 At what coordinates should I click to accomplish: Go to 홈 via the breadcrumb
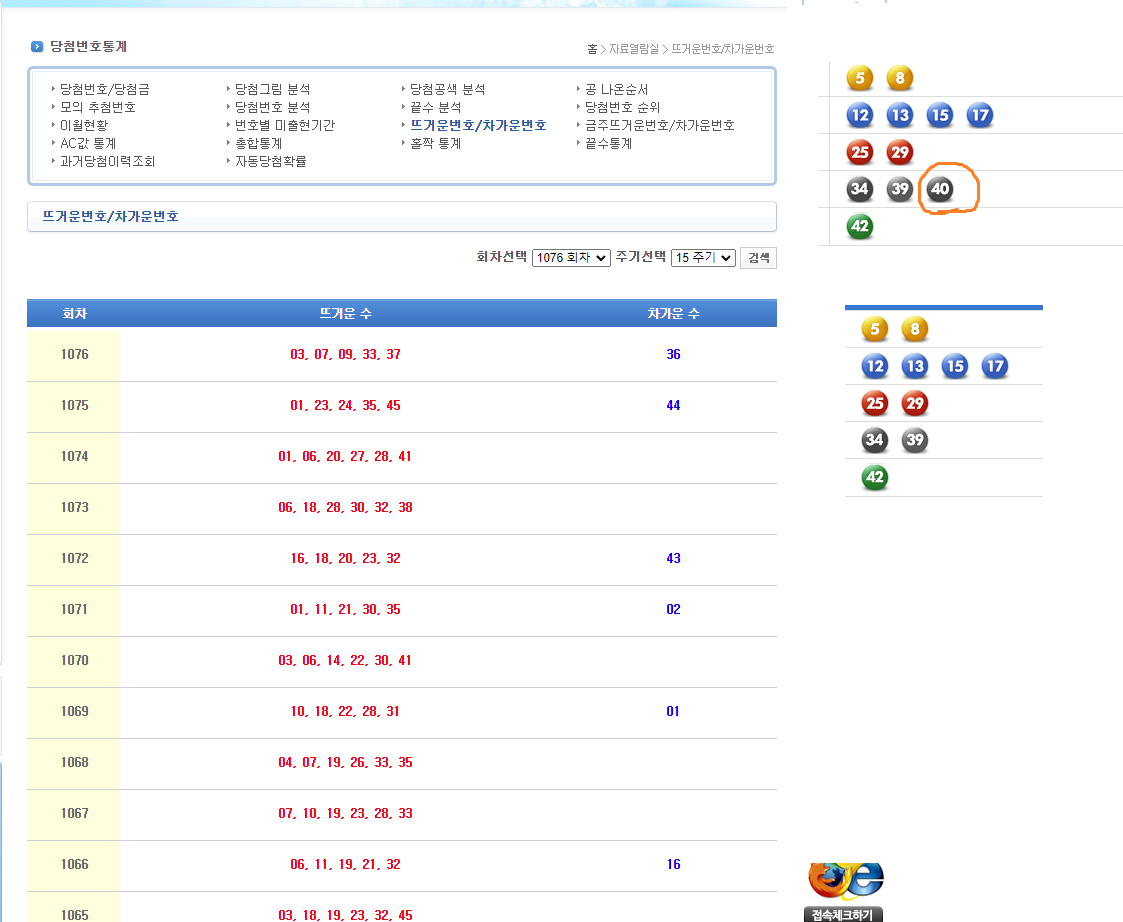[x=592, y=49]
